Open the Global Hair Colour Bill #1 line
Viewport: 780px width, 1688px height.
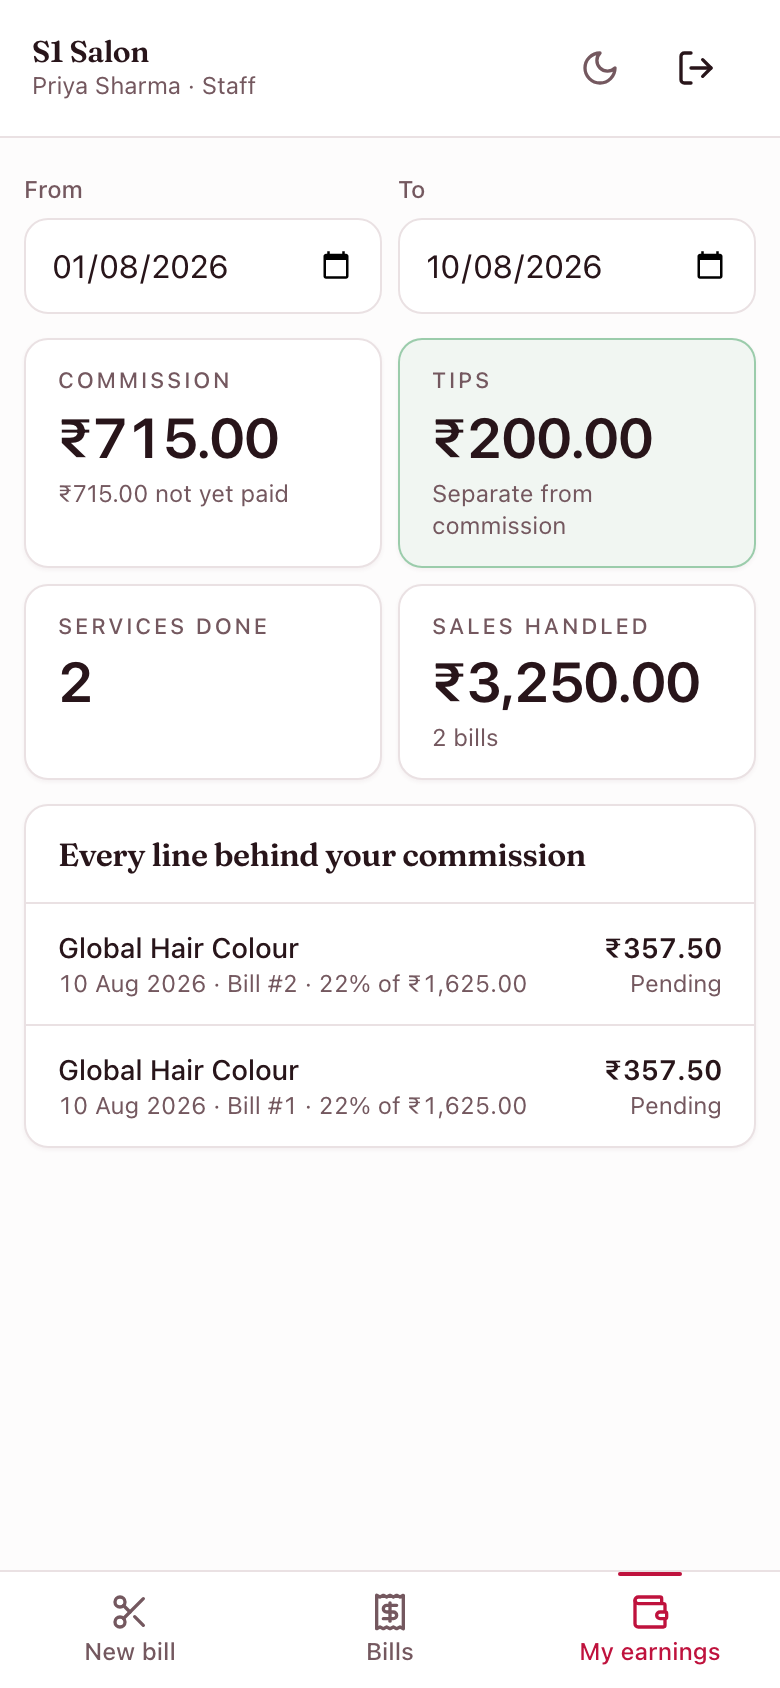[390, 1087]
